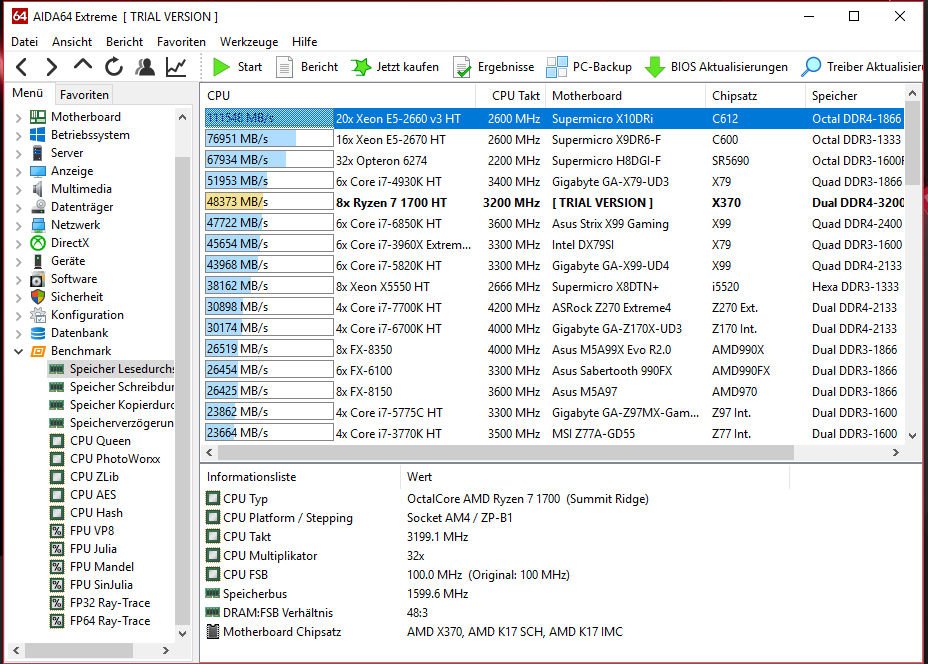Collapse the Benchmark tree node
Screen dimensions: 928x664
click(18, 351)
